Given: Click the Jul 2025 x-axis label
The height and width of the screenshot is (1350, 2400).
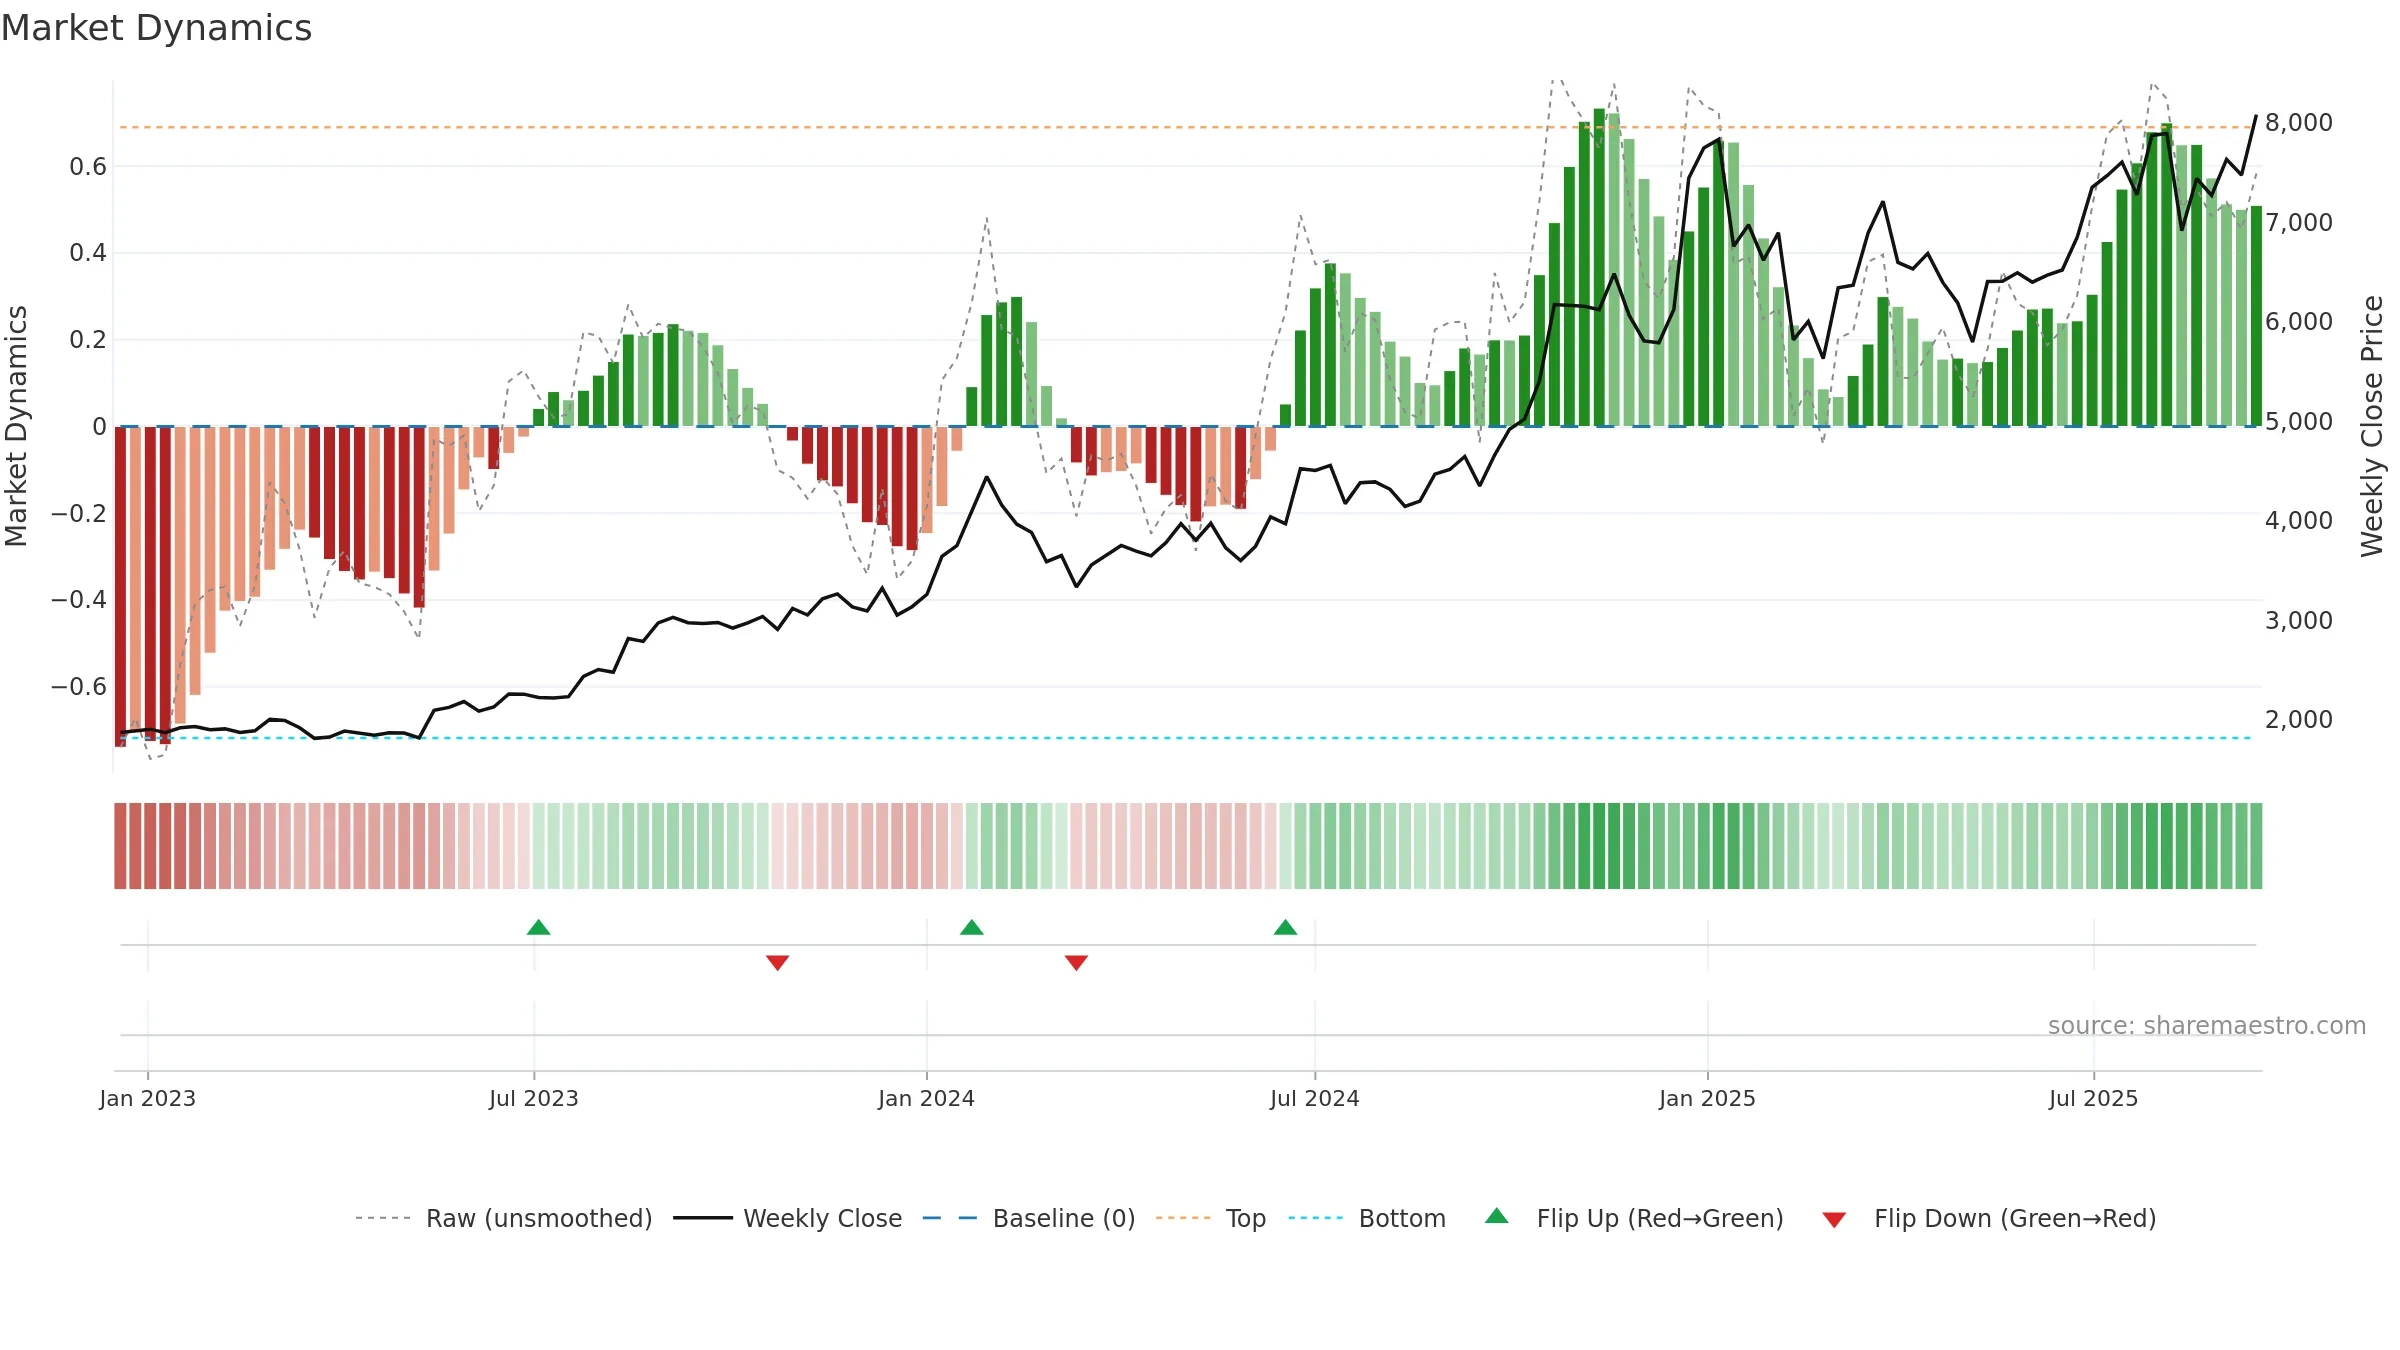Looking at the screenshot, I should coord(2094,1098).
